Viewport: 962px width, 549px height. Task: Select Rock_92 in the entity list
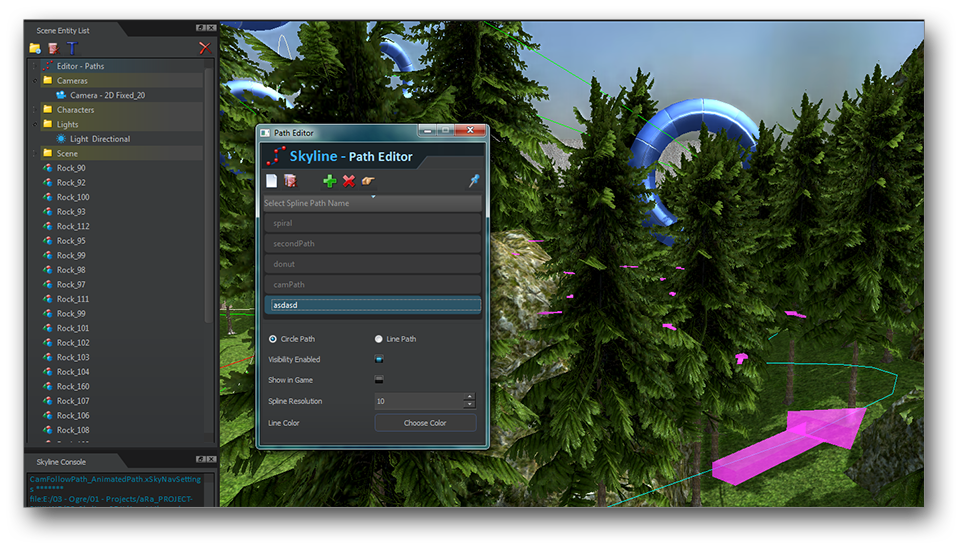pos(71,182)
